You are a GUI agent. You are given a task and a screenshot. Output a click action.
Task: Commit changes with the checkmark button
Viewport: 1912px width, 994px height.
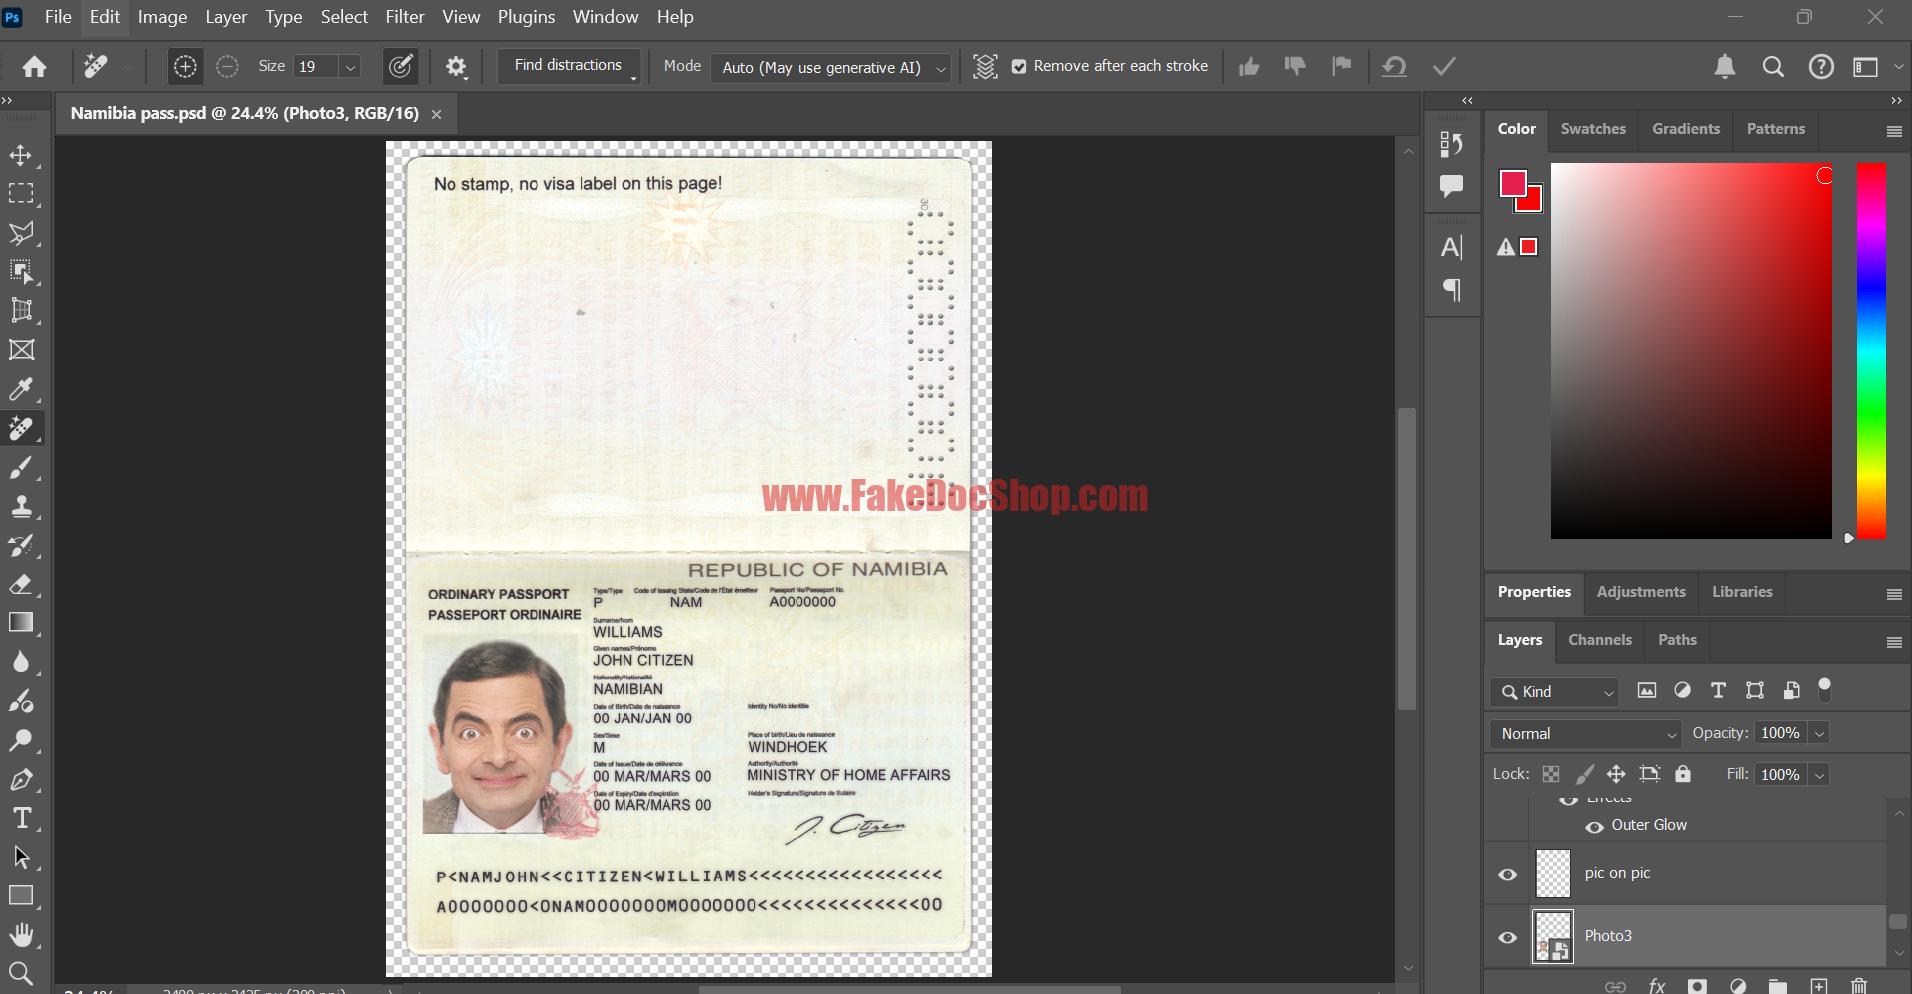point(1444,67)
